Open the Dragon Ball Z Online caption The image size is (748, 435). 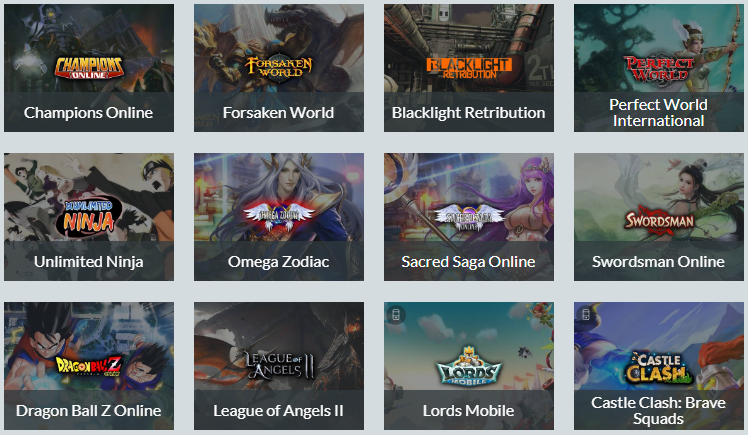pos(89,411)
